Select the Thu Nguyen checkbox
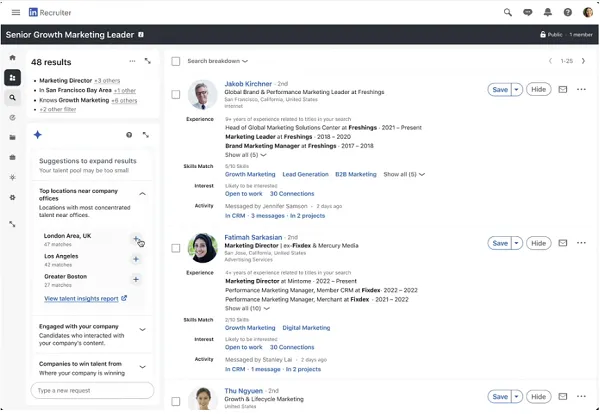 (176, 401)
